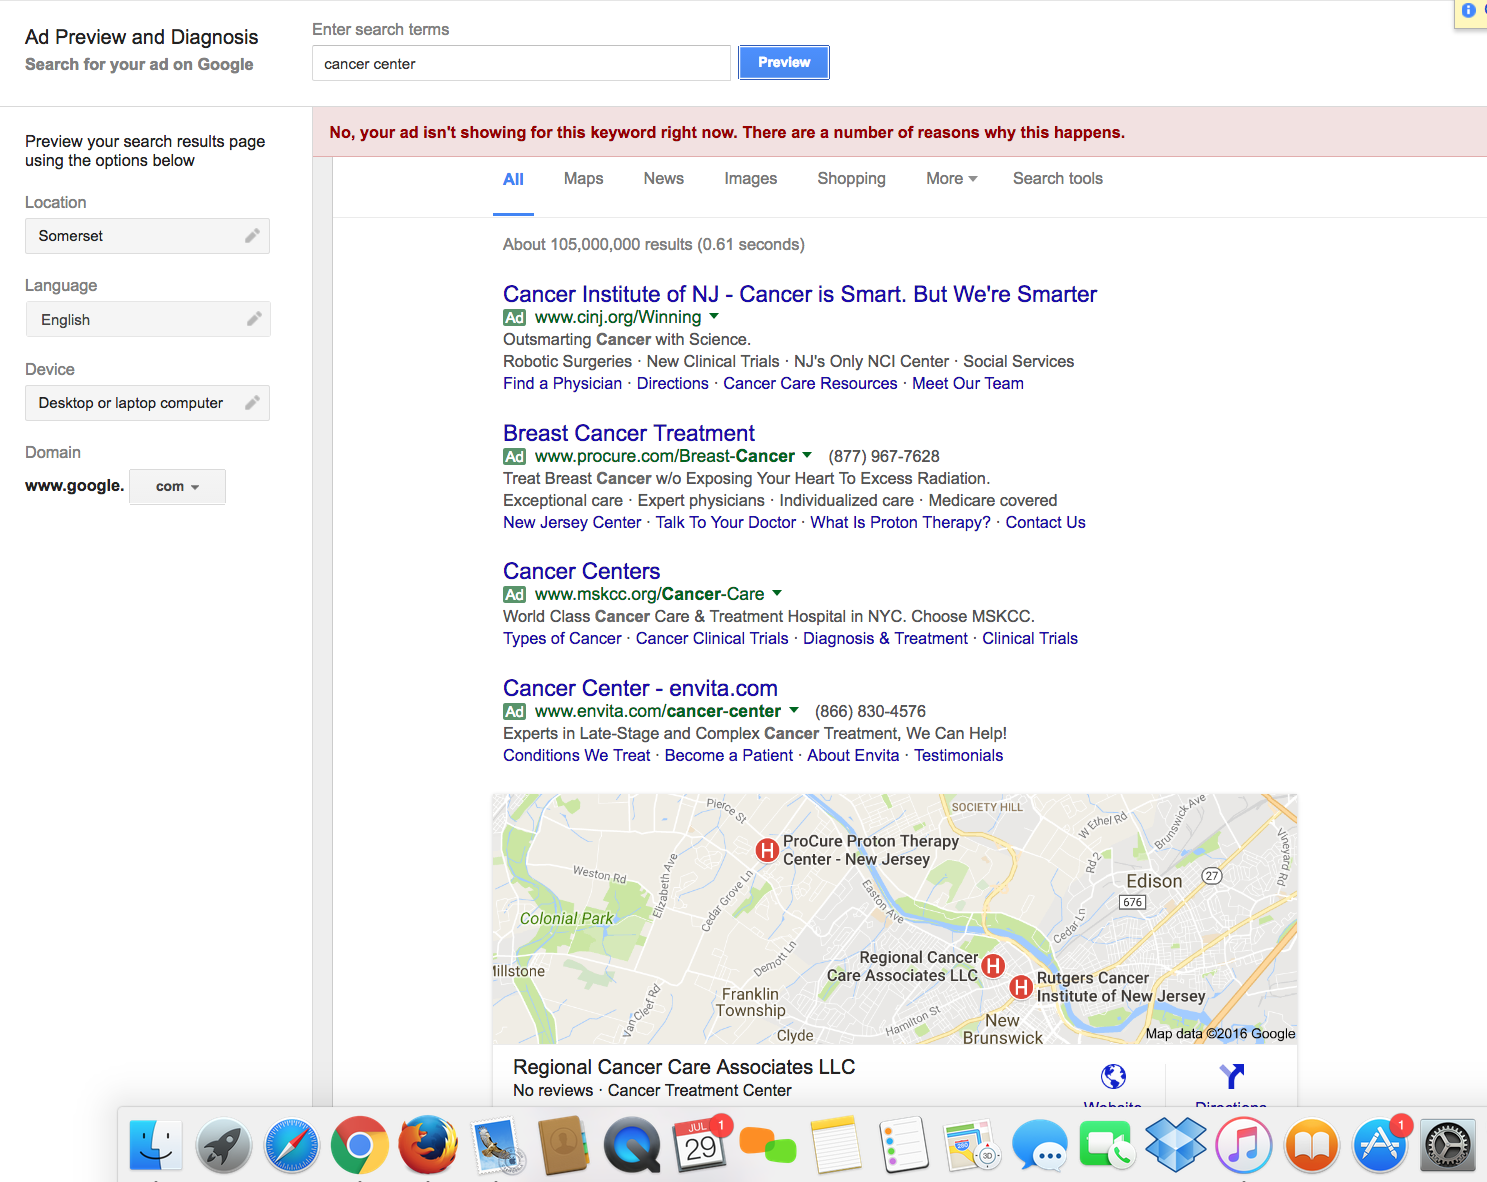This screenshot has height=1182, width=1487.
Task: Click the search terms field containing 'cancer center'
Action: click(x=521, y=63)
